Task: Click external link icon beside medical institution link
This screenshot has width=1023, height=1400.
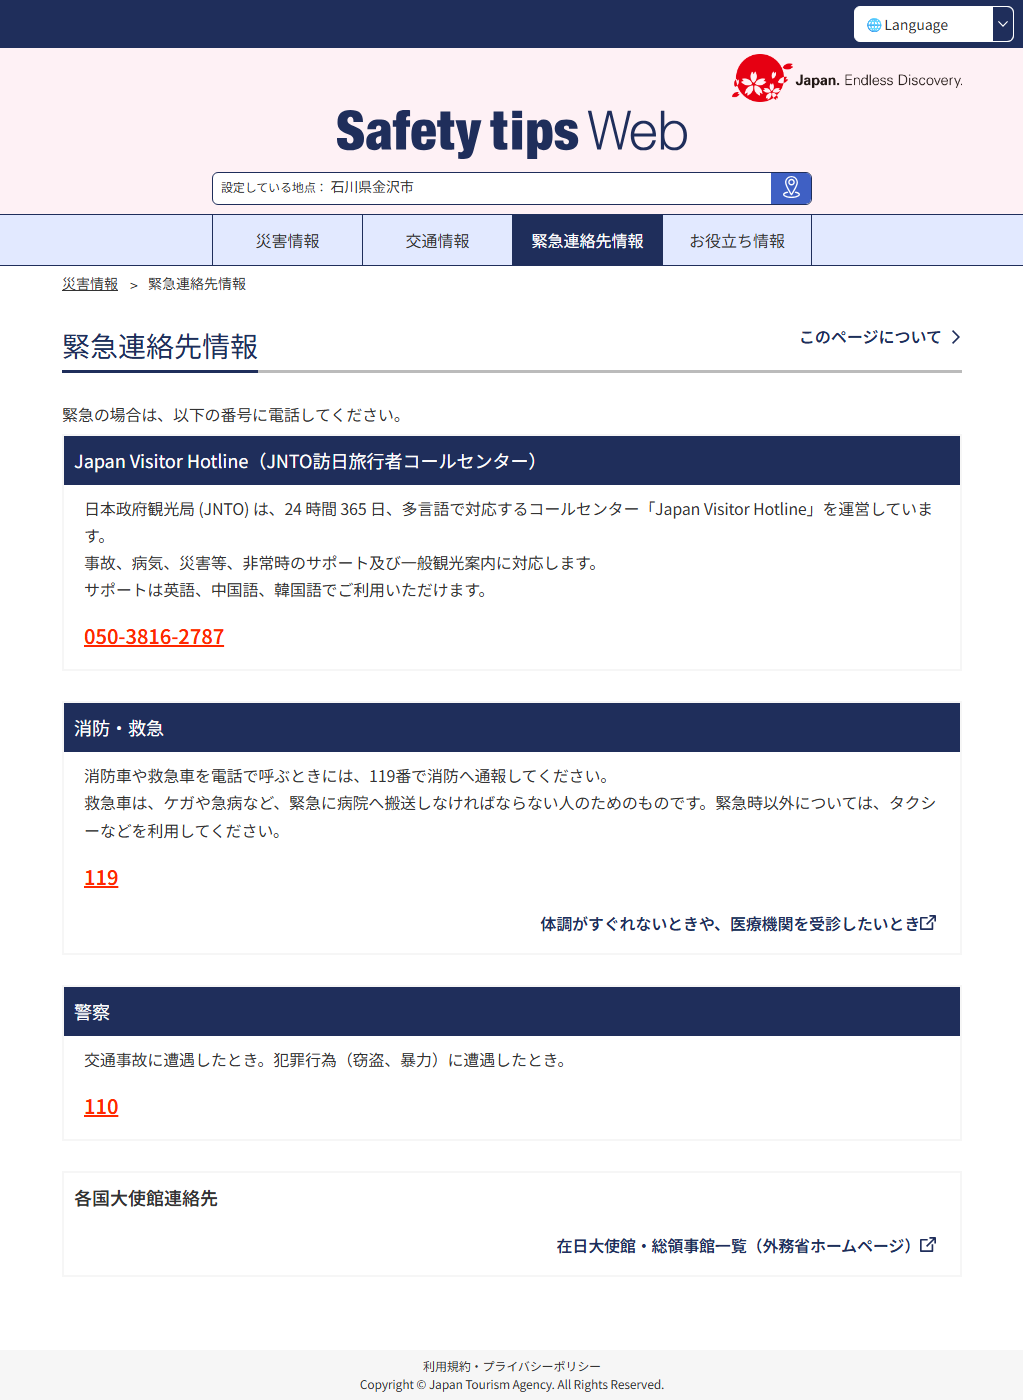Action: tap(928, 923)
